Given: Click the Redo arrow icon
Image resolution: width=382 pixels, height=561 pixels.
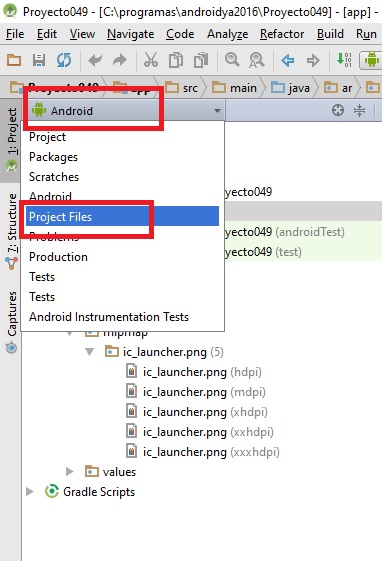Looking at the screenshot, I should (120, 60).
